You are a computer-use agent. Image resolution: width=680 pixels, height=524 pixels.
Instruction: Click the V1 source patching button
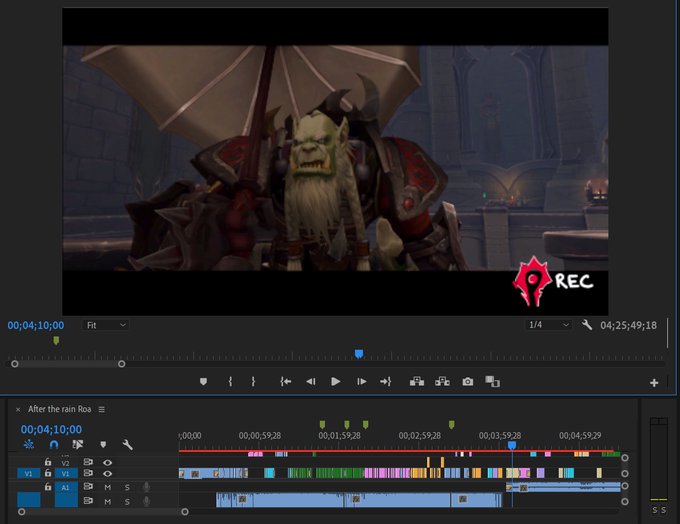(29, 473)
